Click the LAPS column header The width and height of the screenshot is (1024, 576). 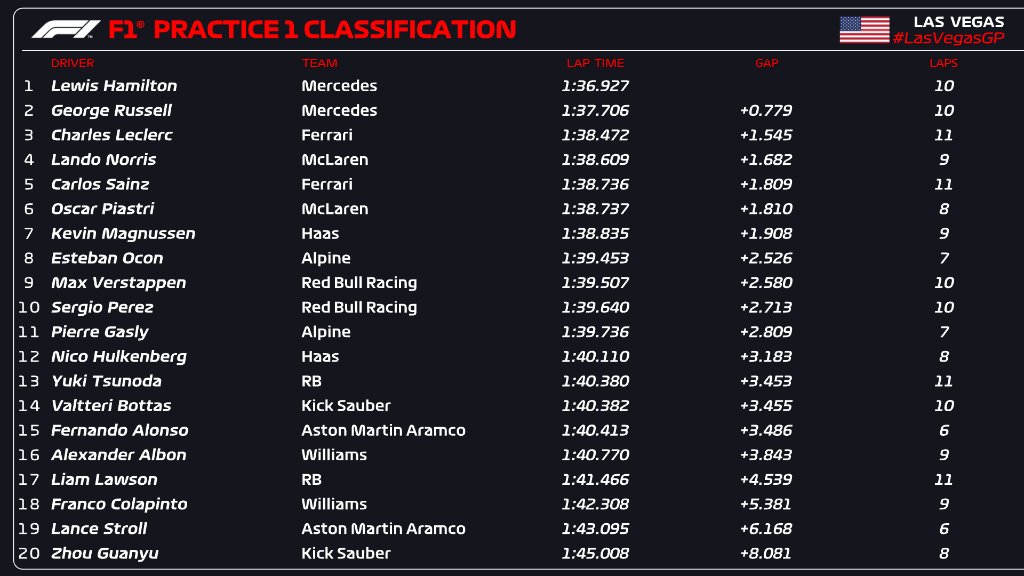pos(943,63)
